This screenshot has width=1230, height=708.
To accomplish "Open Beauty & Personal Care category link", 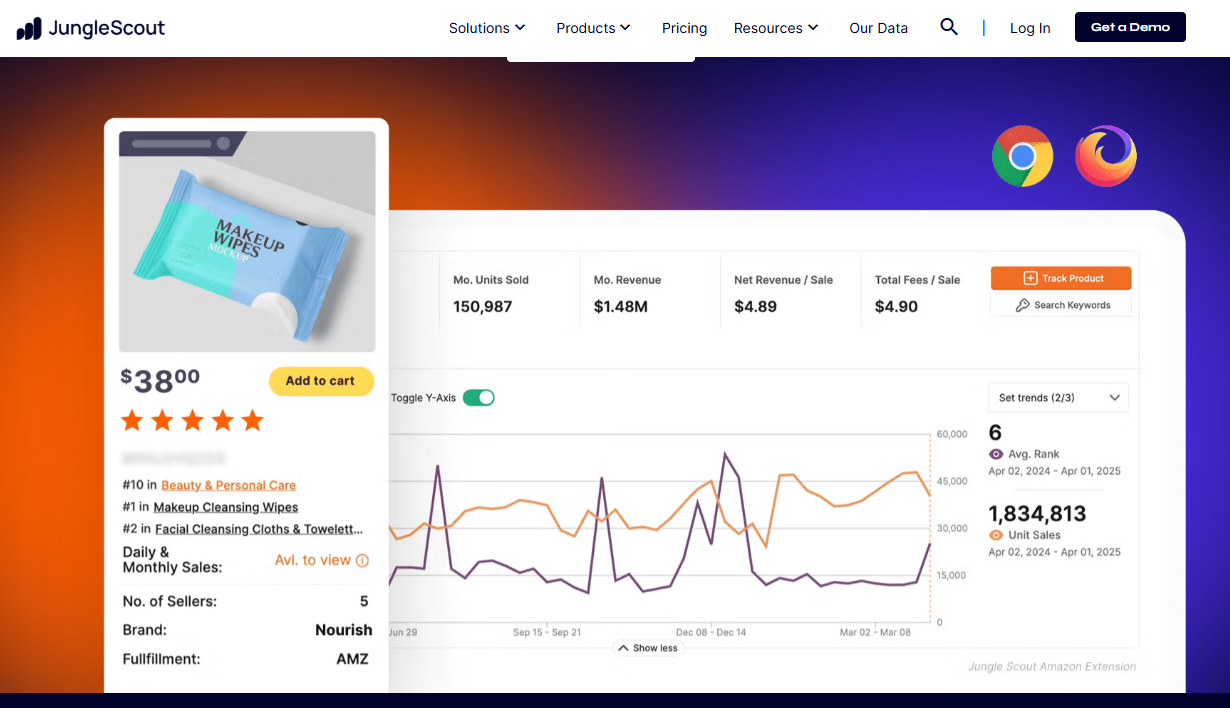I will [x=229, y=485].
